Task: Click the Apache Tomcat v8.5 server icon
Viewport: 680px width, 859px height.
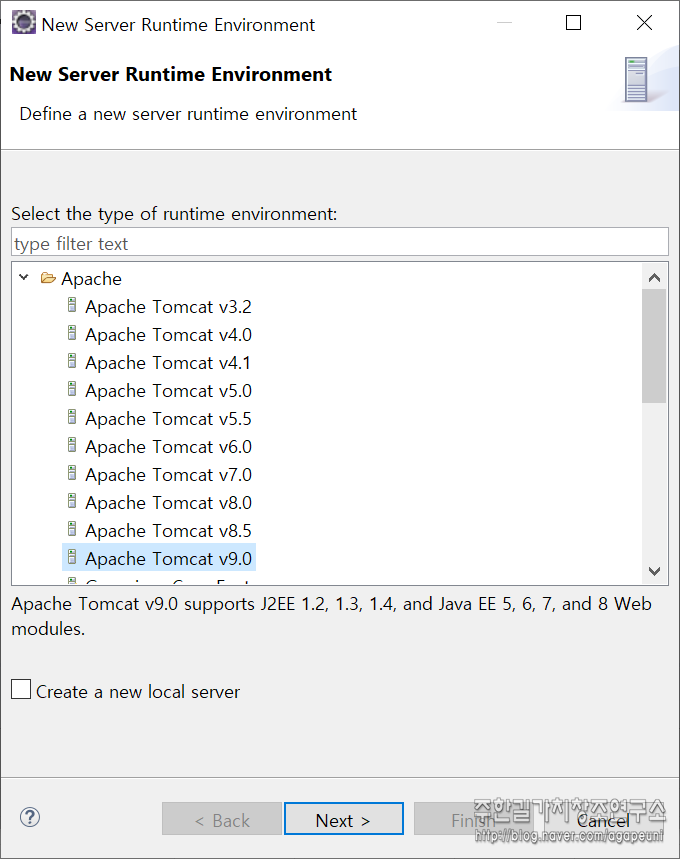Action: [72, 529]
